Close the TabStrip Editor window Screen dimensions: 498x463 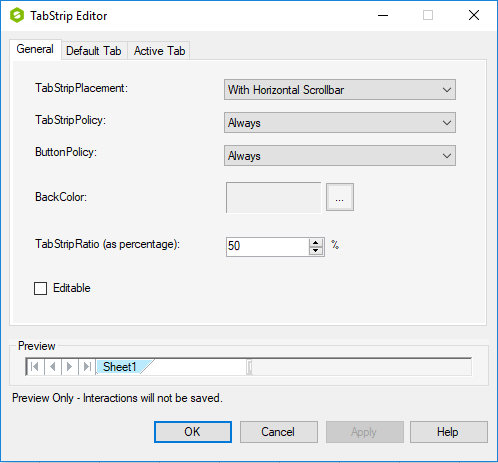(474, 15)
